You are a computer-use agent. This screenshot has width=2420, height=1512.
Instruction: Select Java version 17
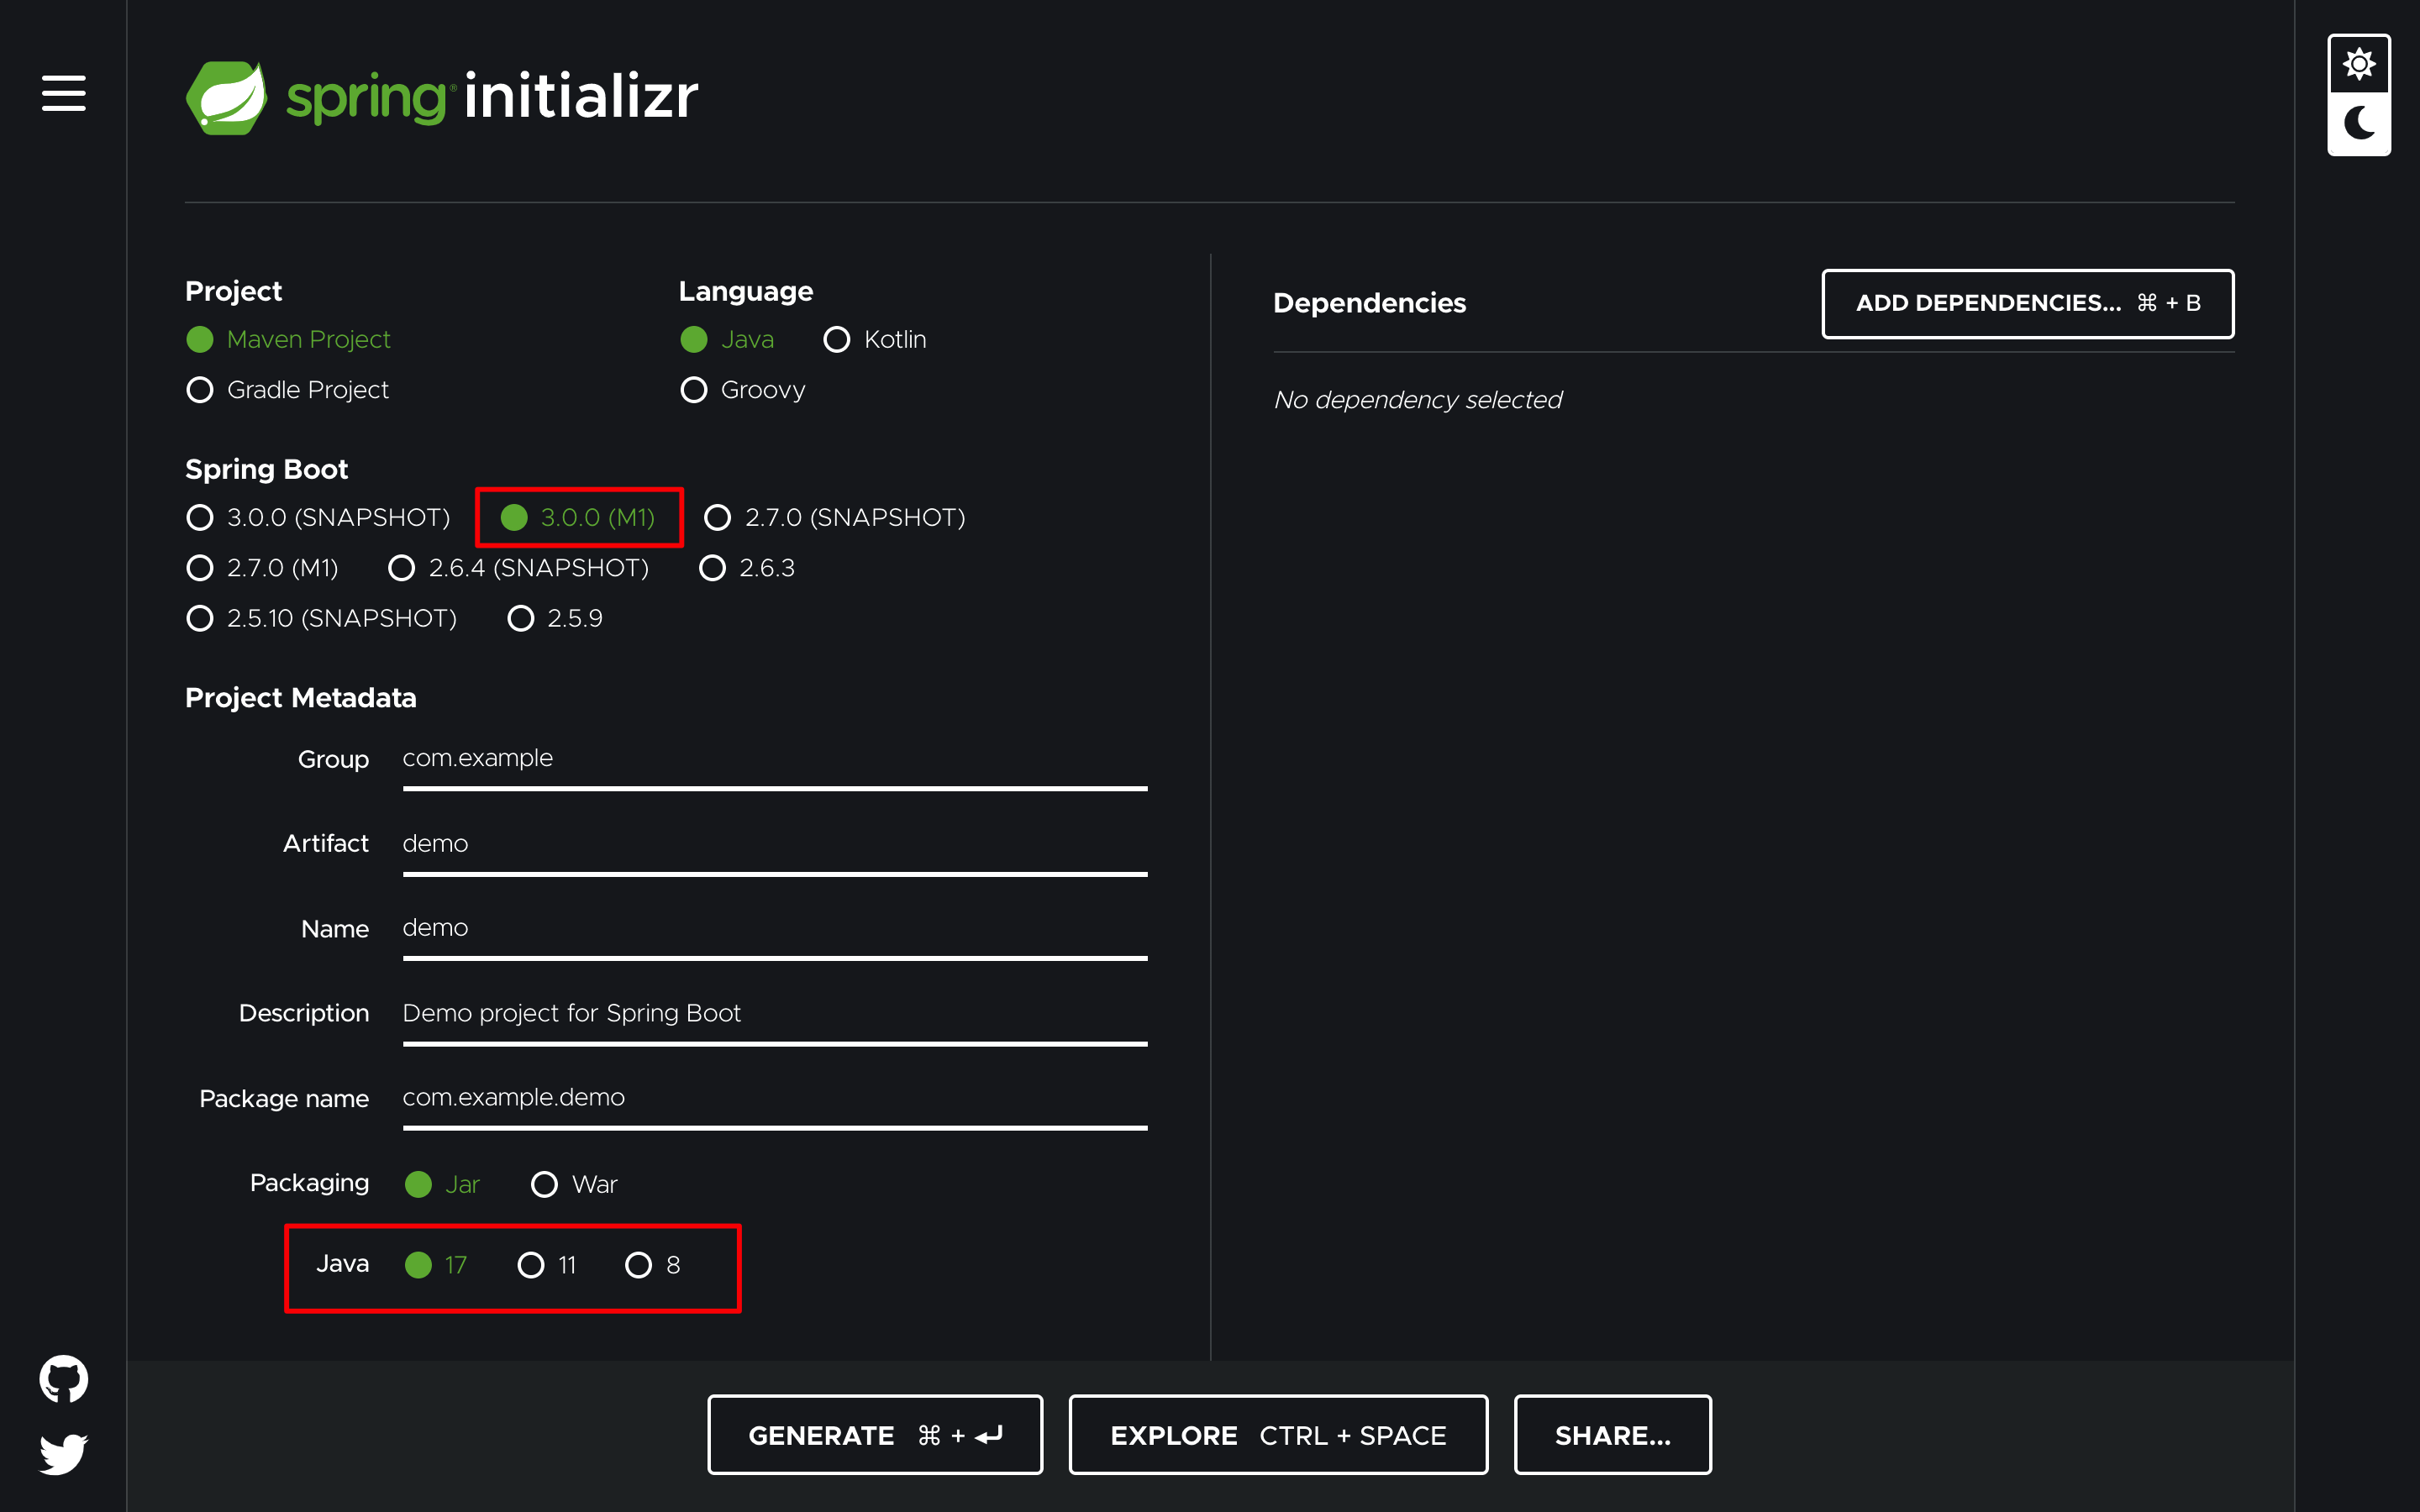coord(436,1265)
